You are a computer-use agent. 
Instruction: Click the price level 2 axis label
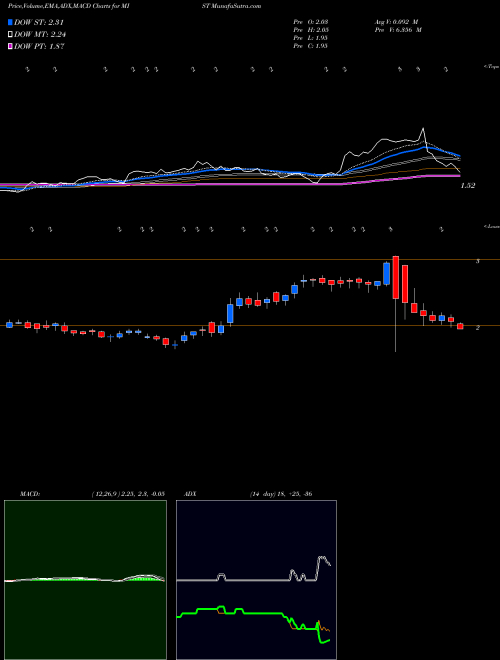[477, 327]
